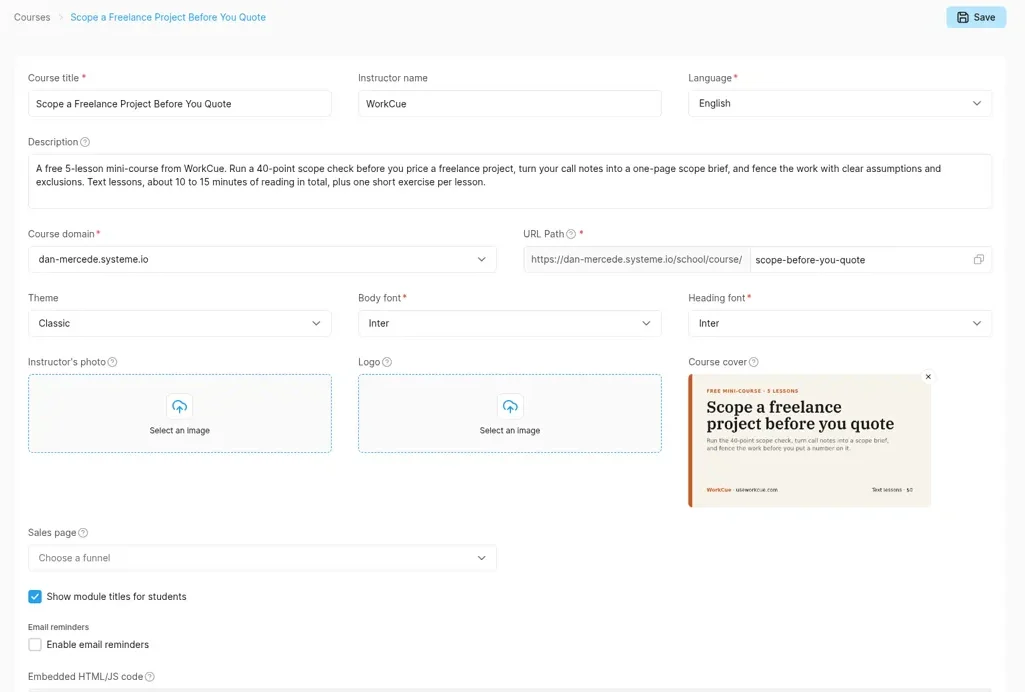
Task: Click the Course cover help icon
Action: [754, 362]
